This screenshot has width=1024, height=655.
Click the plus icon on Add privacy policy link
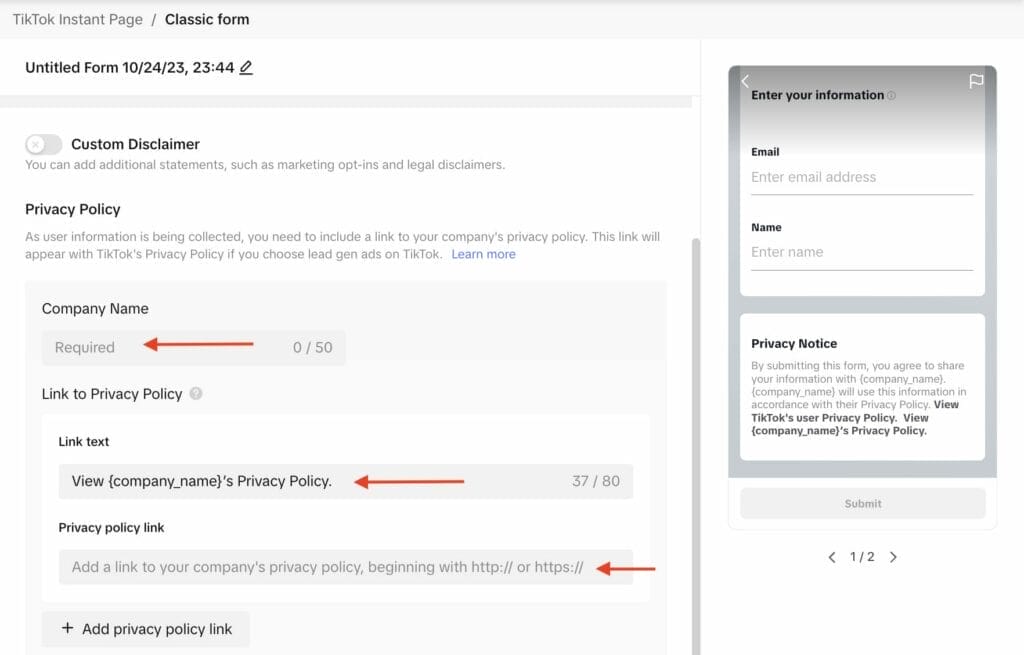click(68, 629)
